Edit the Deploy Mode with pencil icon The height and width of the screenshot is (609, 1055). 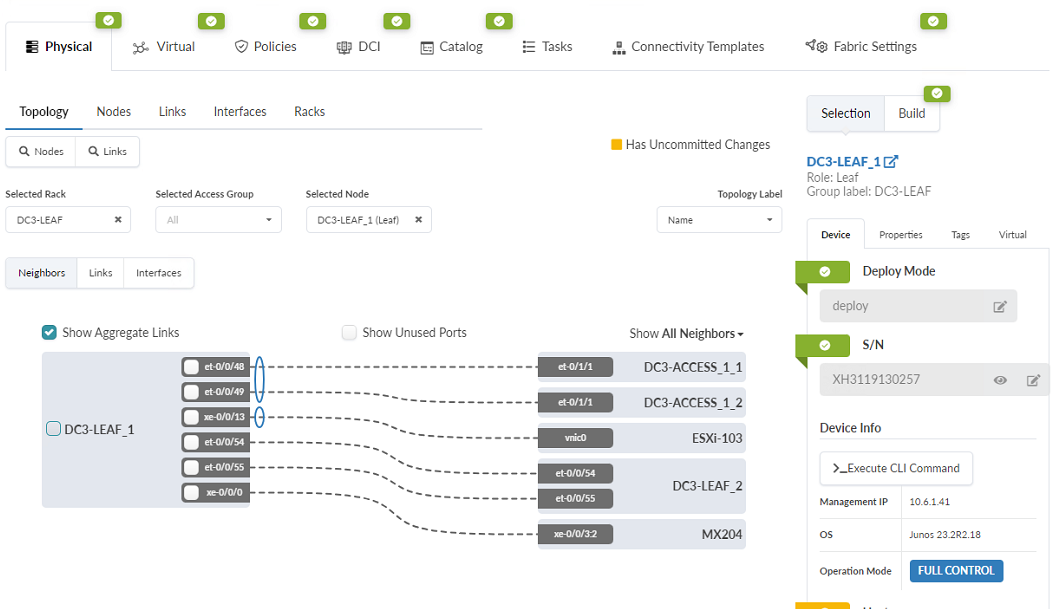click(999, 307)
